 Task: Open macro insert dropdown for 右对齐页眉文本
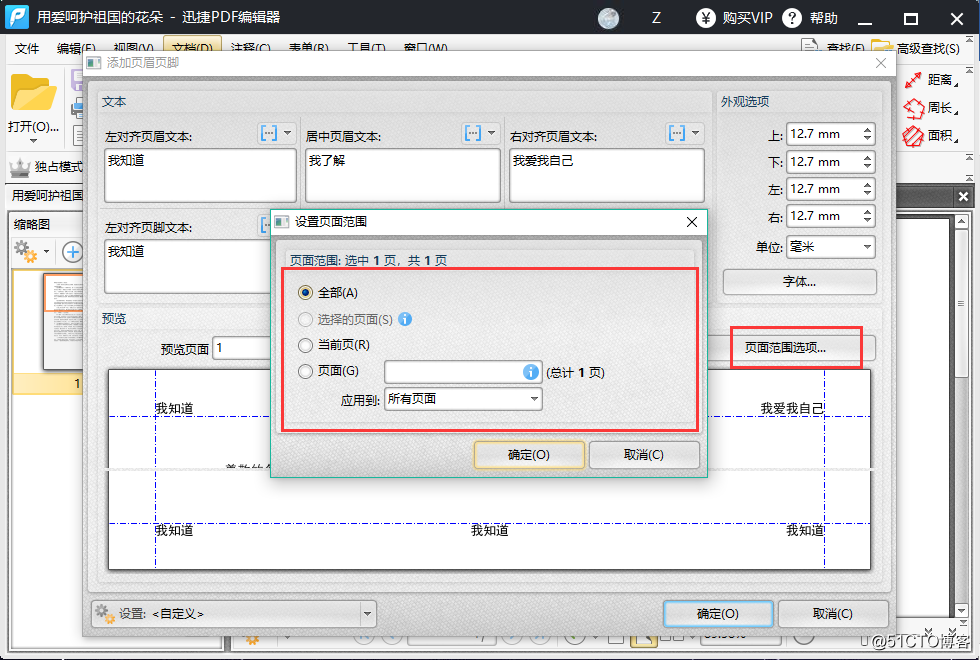click(x=695, y=132)
